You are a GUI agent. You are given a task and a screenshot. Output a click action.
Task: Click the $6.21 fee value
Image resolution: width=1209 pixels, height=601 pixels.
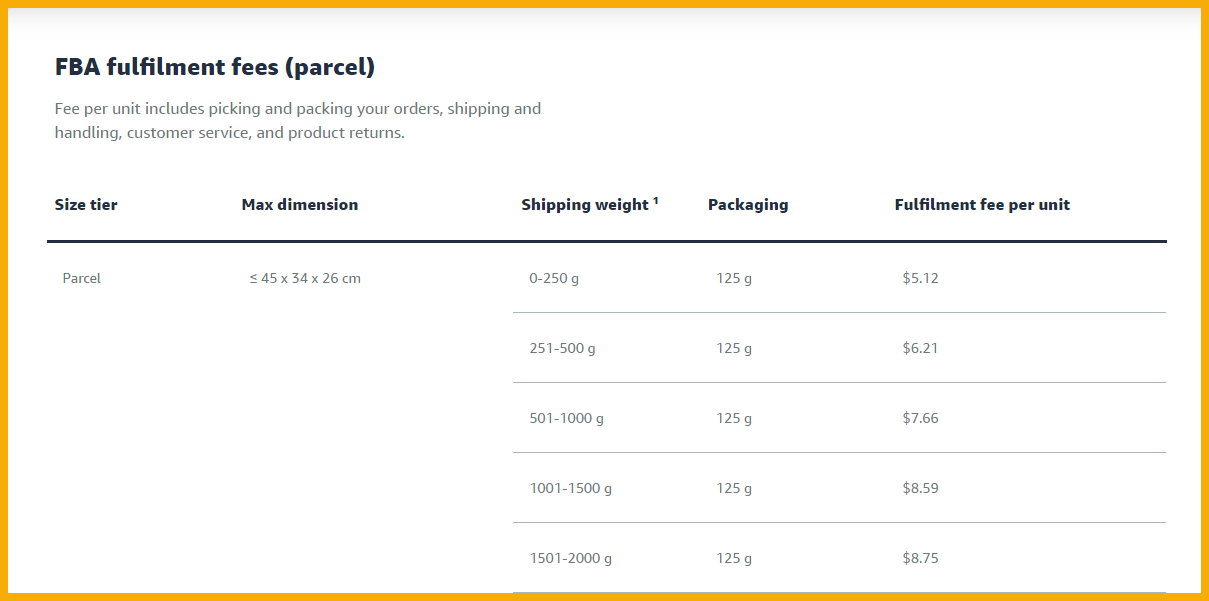[x=920, y=349]
